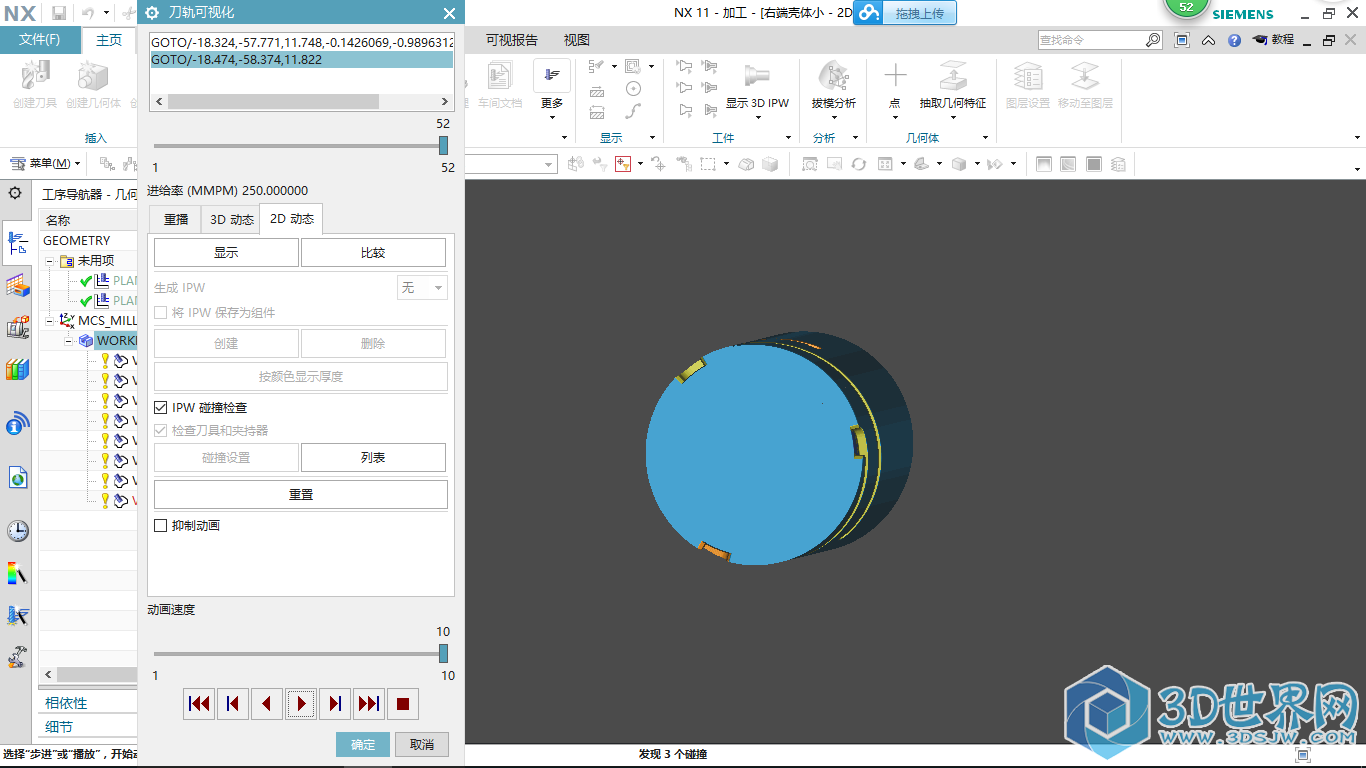Rewind tool path to start
The image size is (1366, 768).
point(199,704)
